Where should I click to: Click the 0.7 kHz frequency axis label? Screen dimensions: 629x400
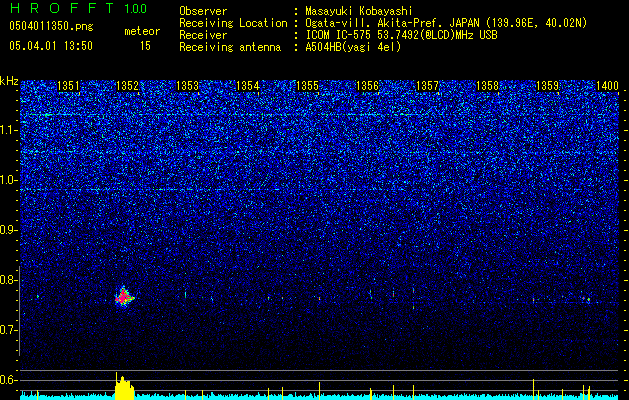pos(9,330)
